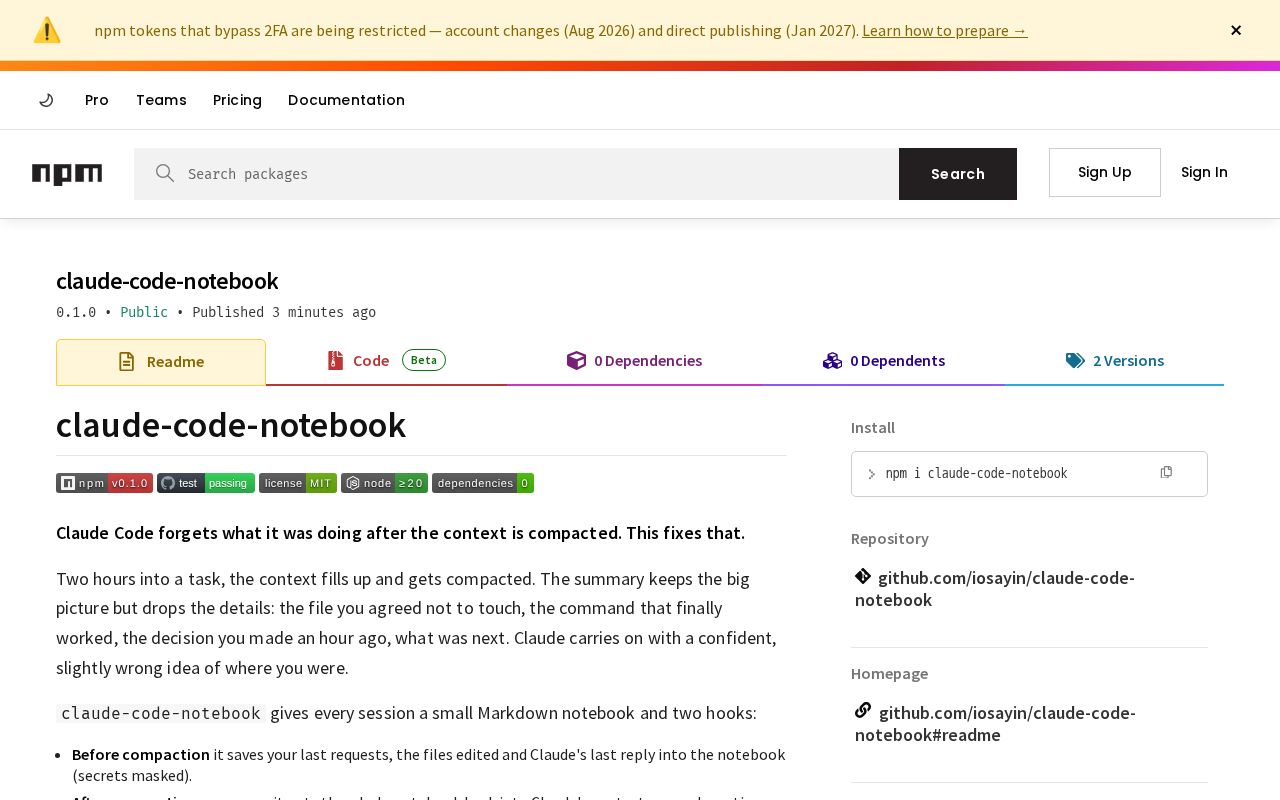
Task: Click Published 3 minutes ago text
Action: pyautogui.click(x=284, y=312)
